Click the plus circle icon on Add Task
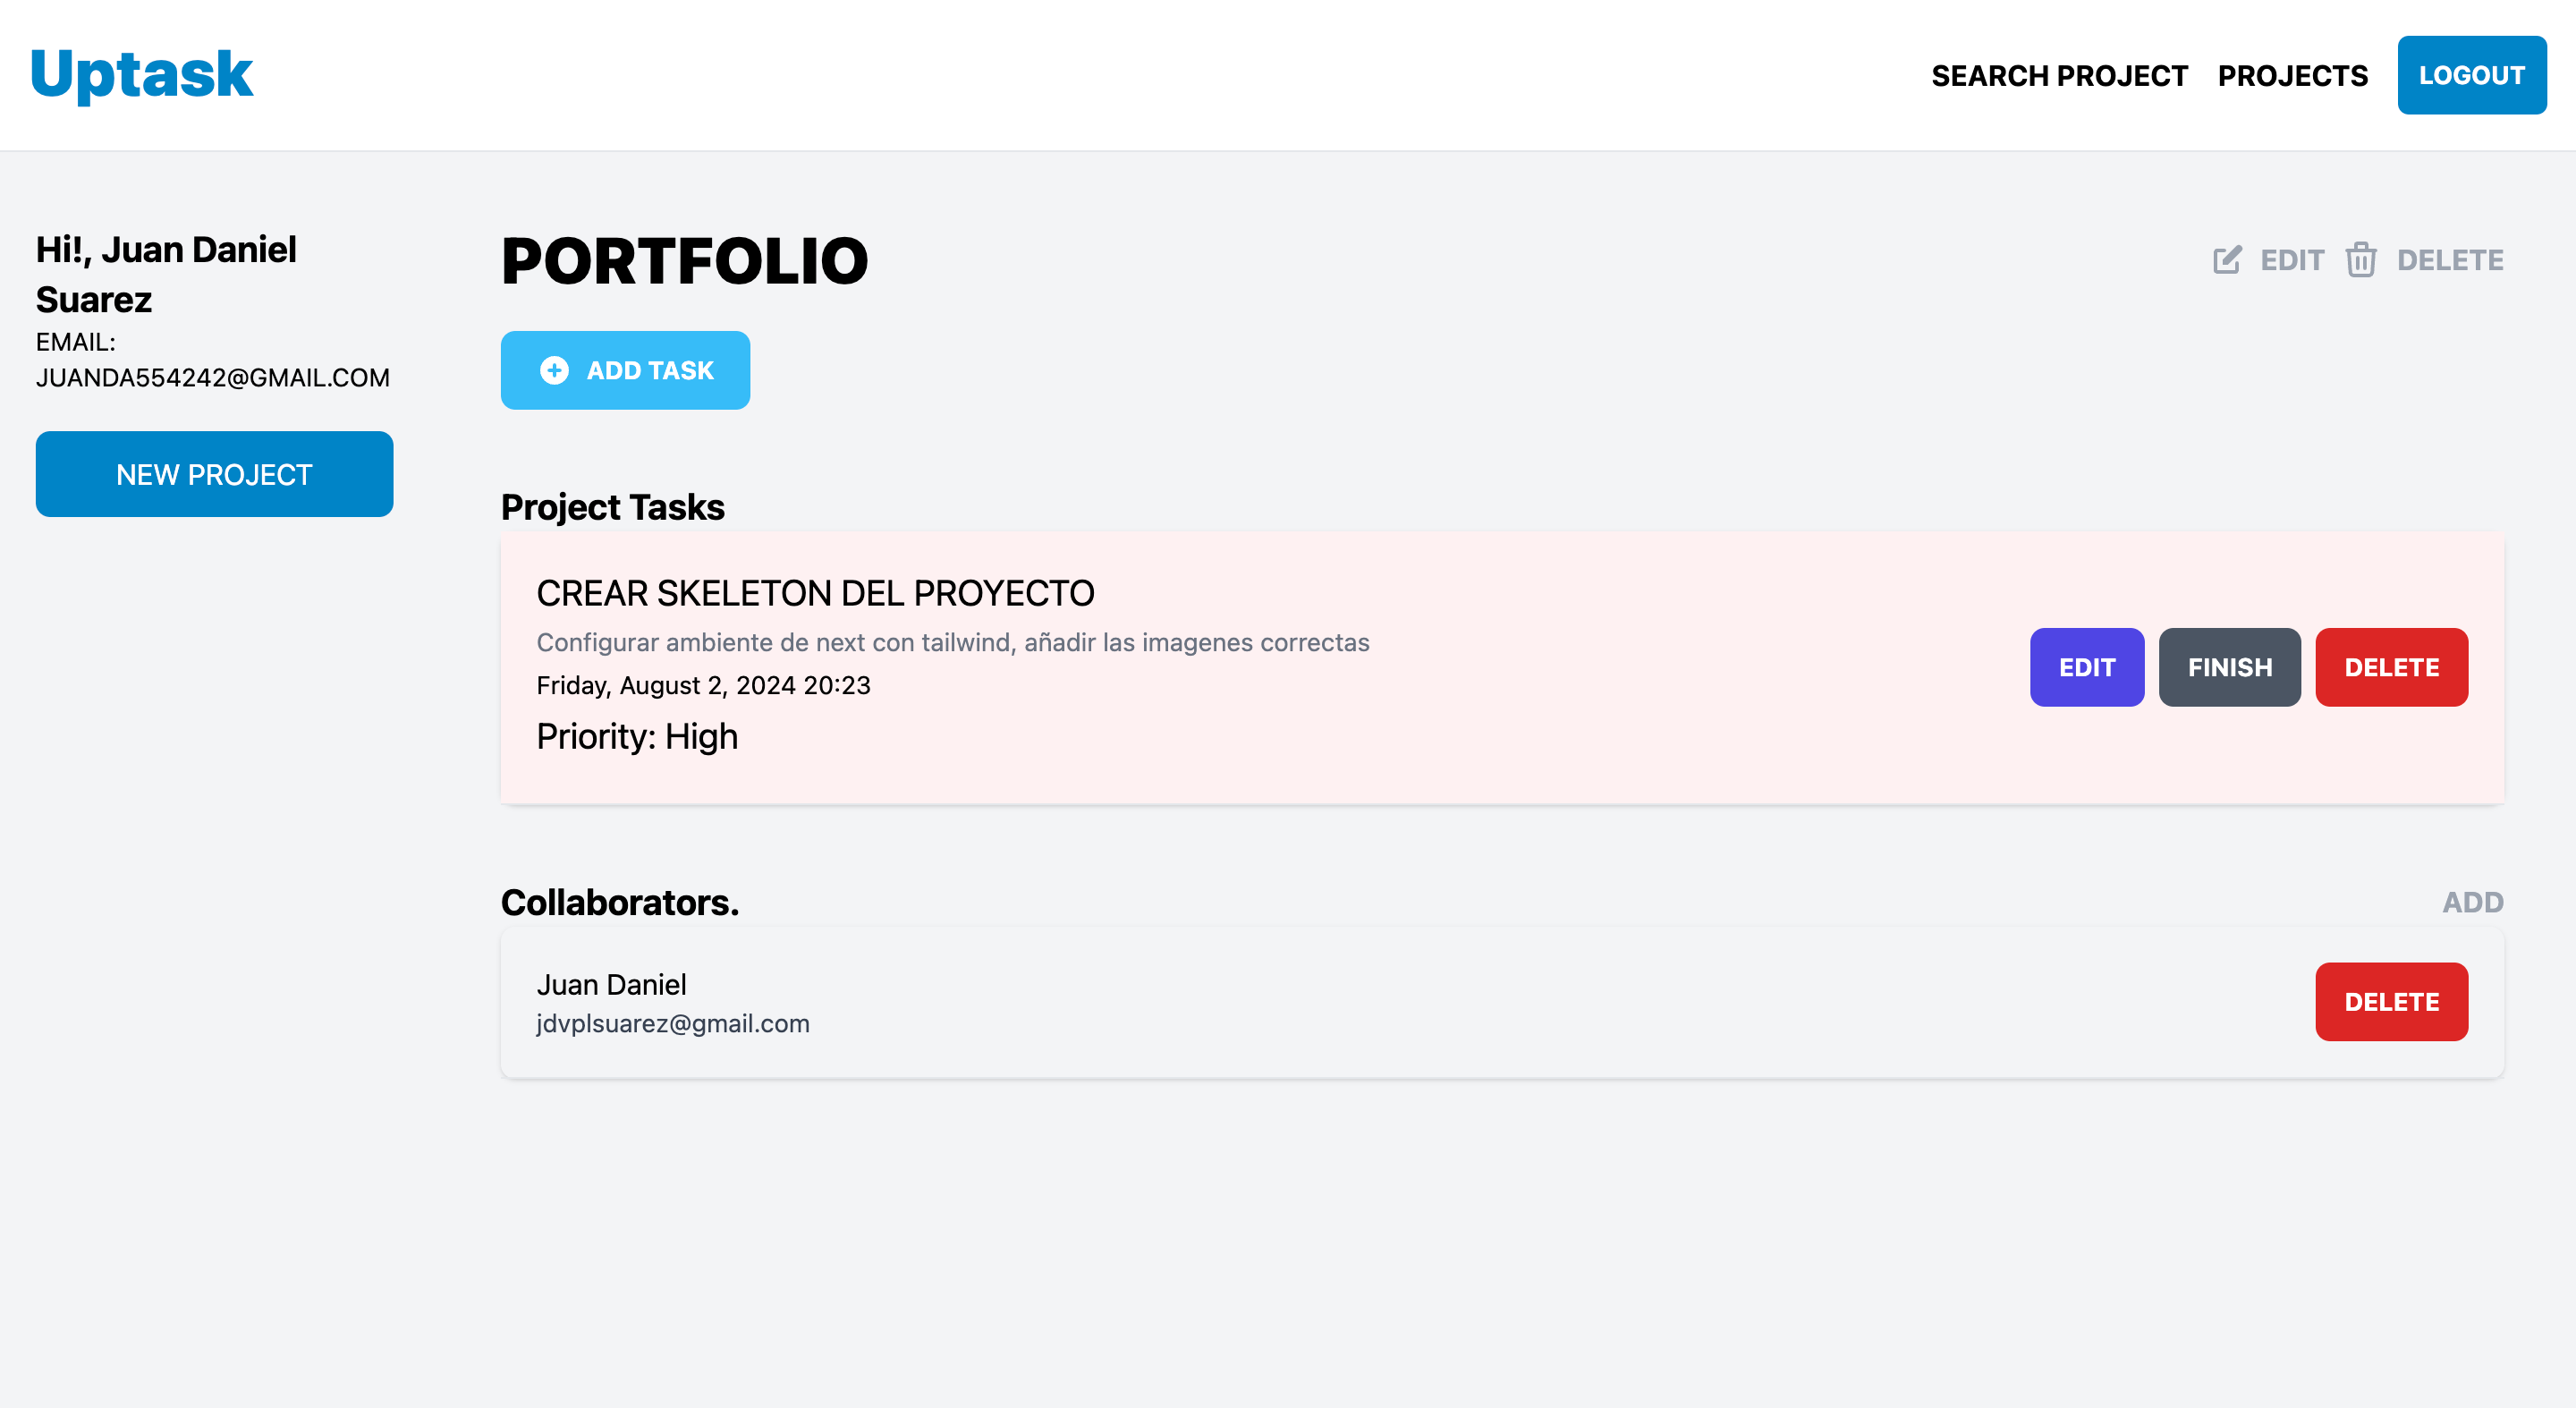The height and width of the screenshot is (1408, 2576). [x=554, y=370]
